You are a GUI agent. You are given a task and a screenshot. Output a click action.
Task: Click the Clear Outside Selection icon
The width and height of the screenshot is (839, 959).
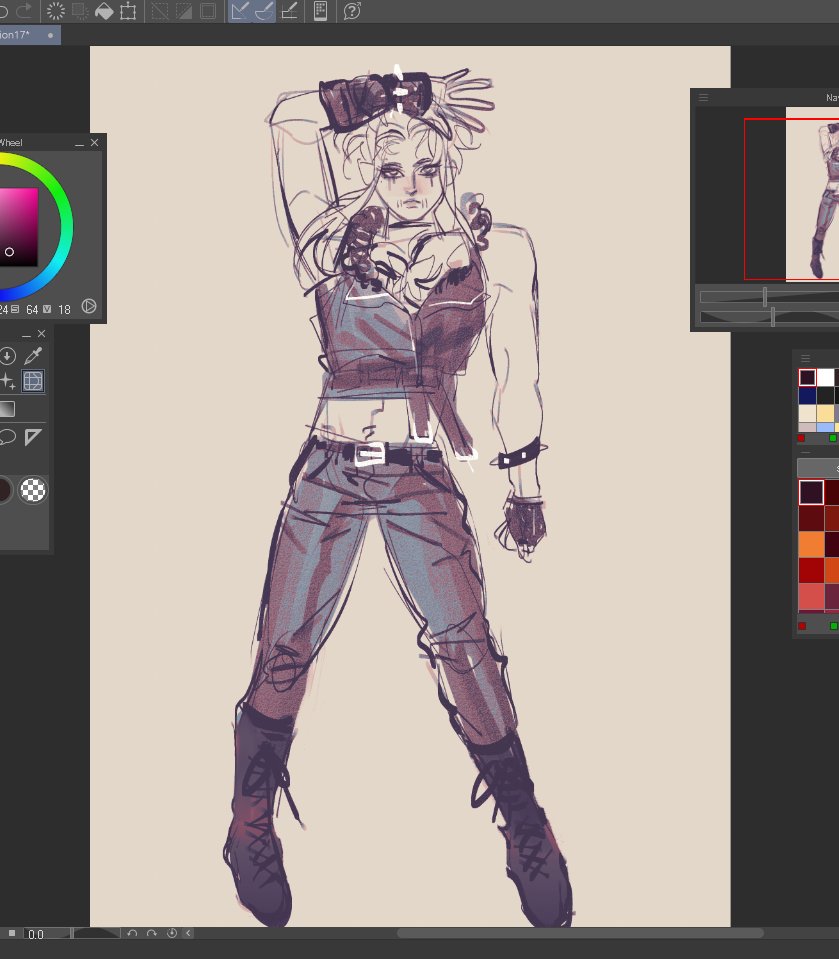click(80, 11)
